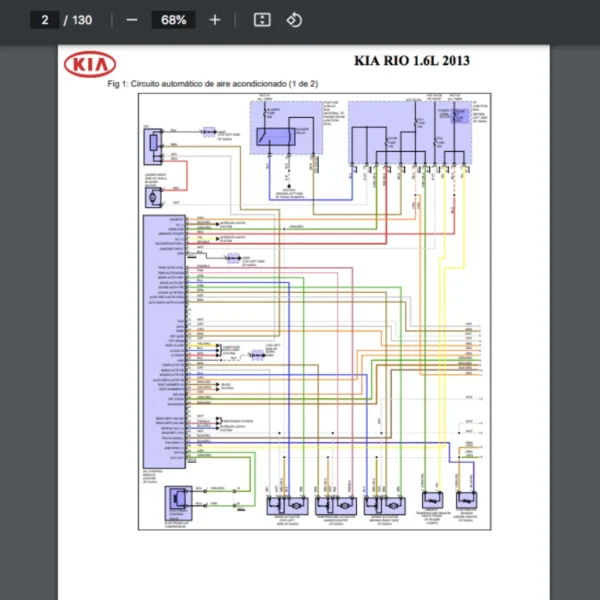Click the 68% zoom level field

pyautogui.click(x=174, y=20)
